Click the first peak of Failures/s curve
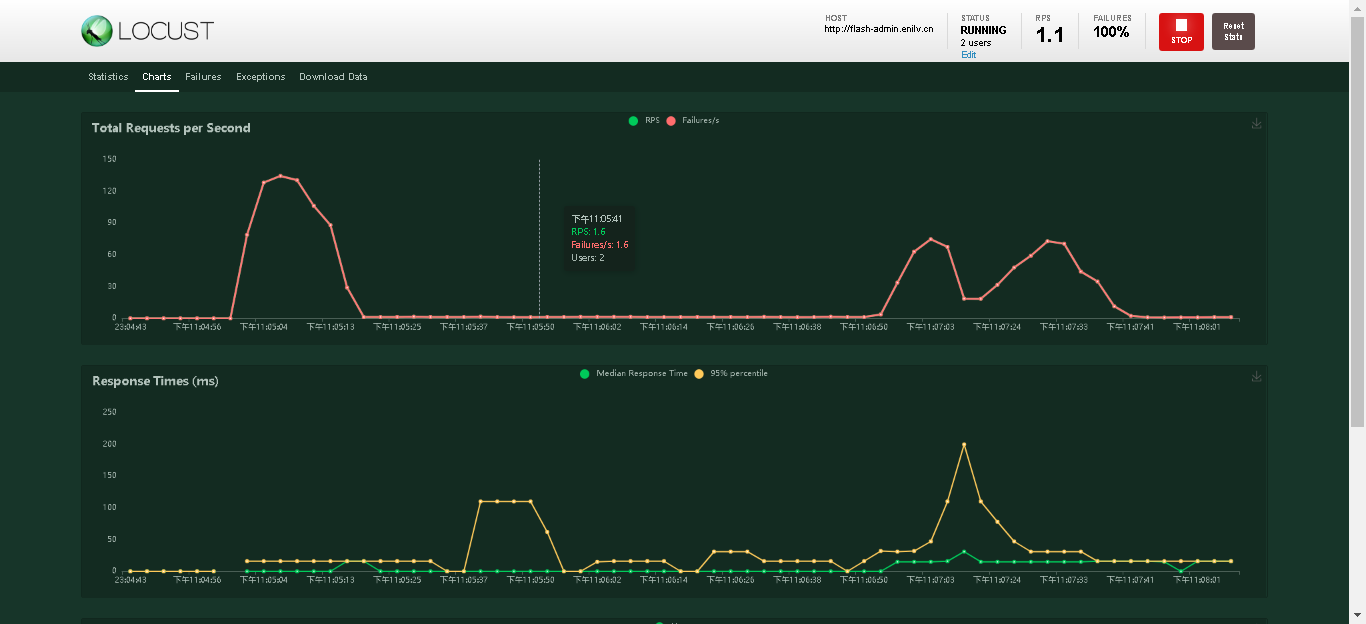 tap(280, 176)
